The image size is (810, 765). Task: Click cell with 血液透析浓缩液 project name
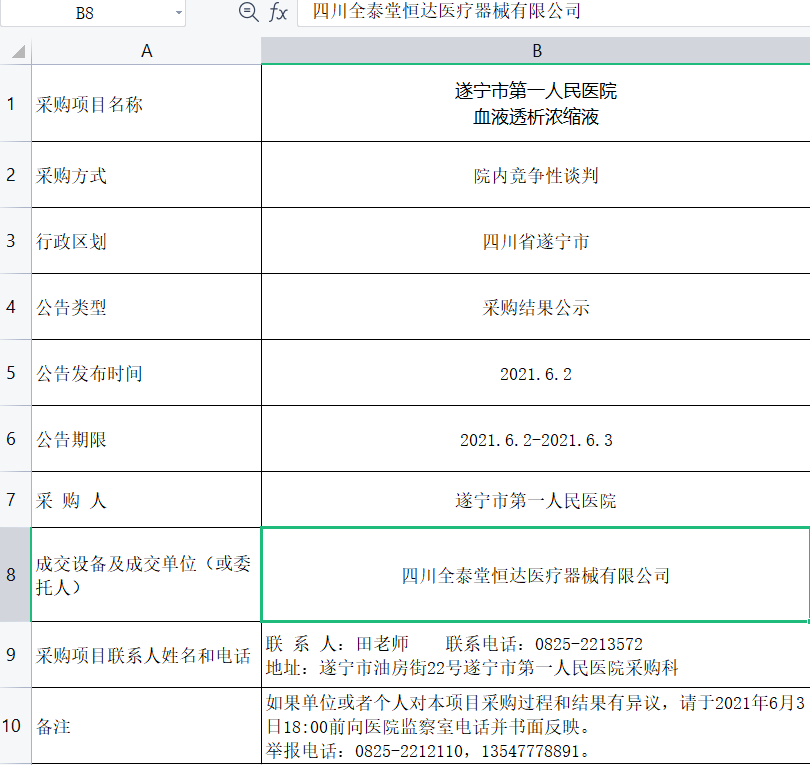coord(536,103)
